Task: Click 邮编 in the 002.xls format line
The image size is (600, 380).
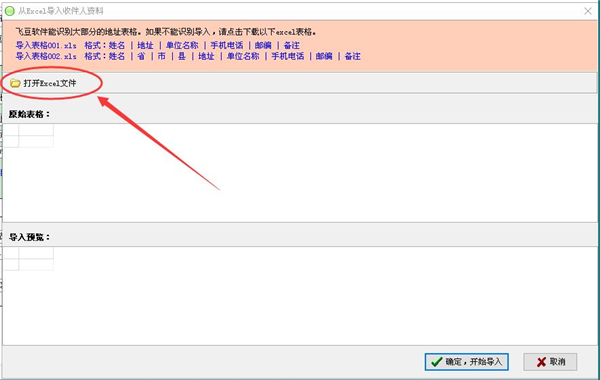Action: pos(324,56)
